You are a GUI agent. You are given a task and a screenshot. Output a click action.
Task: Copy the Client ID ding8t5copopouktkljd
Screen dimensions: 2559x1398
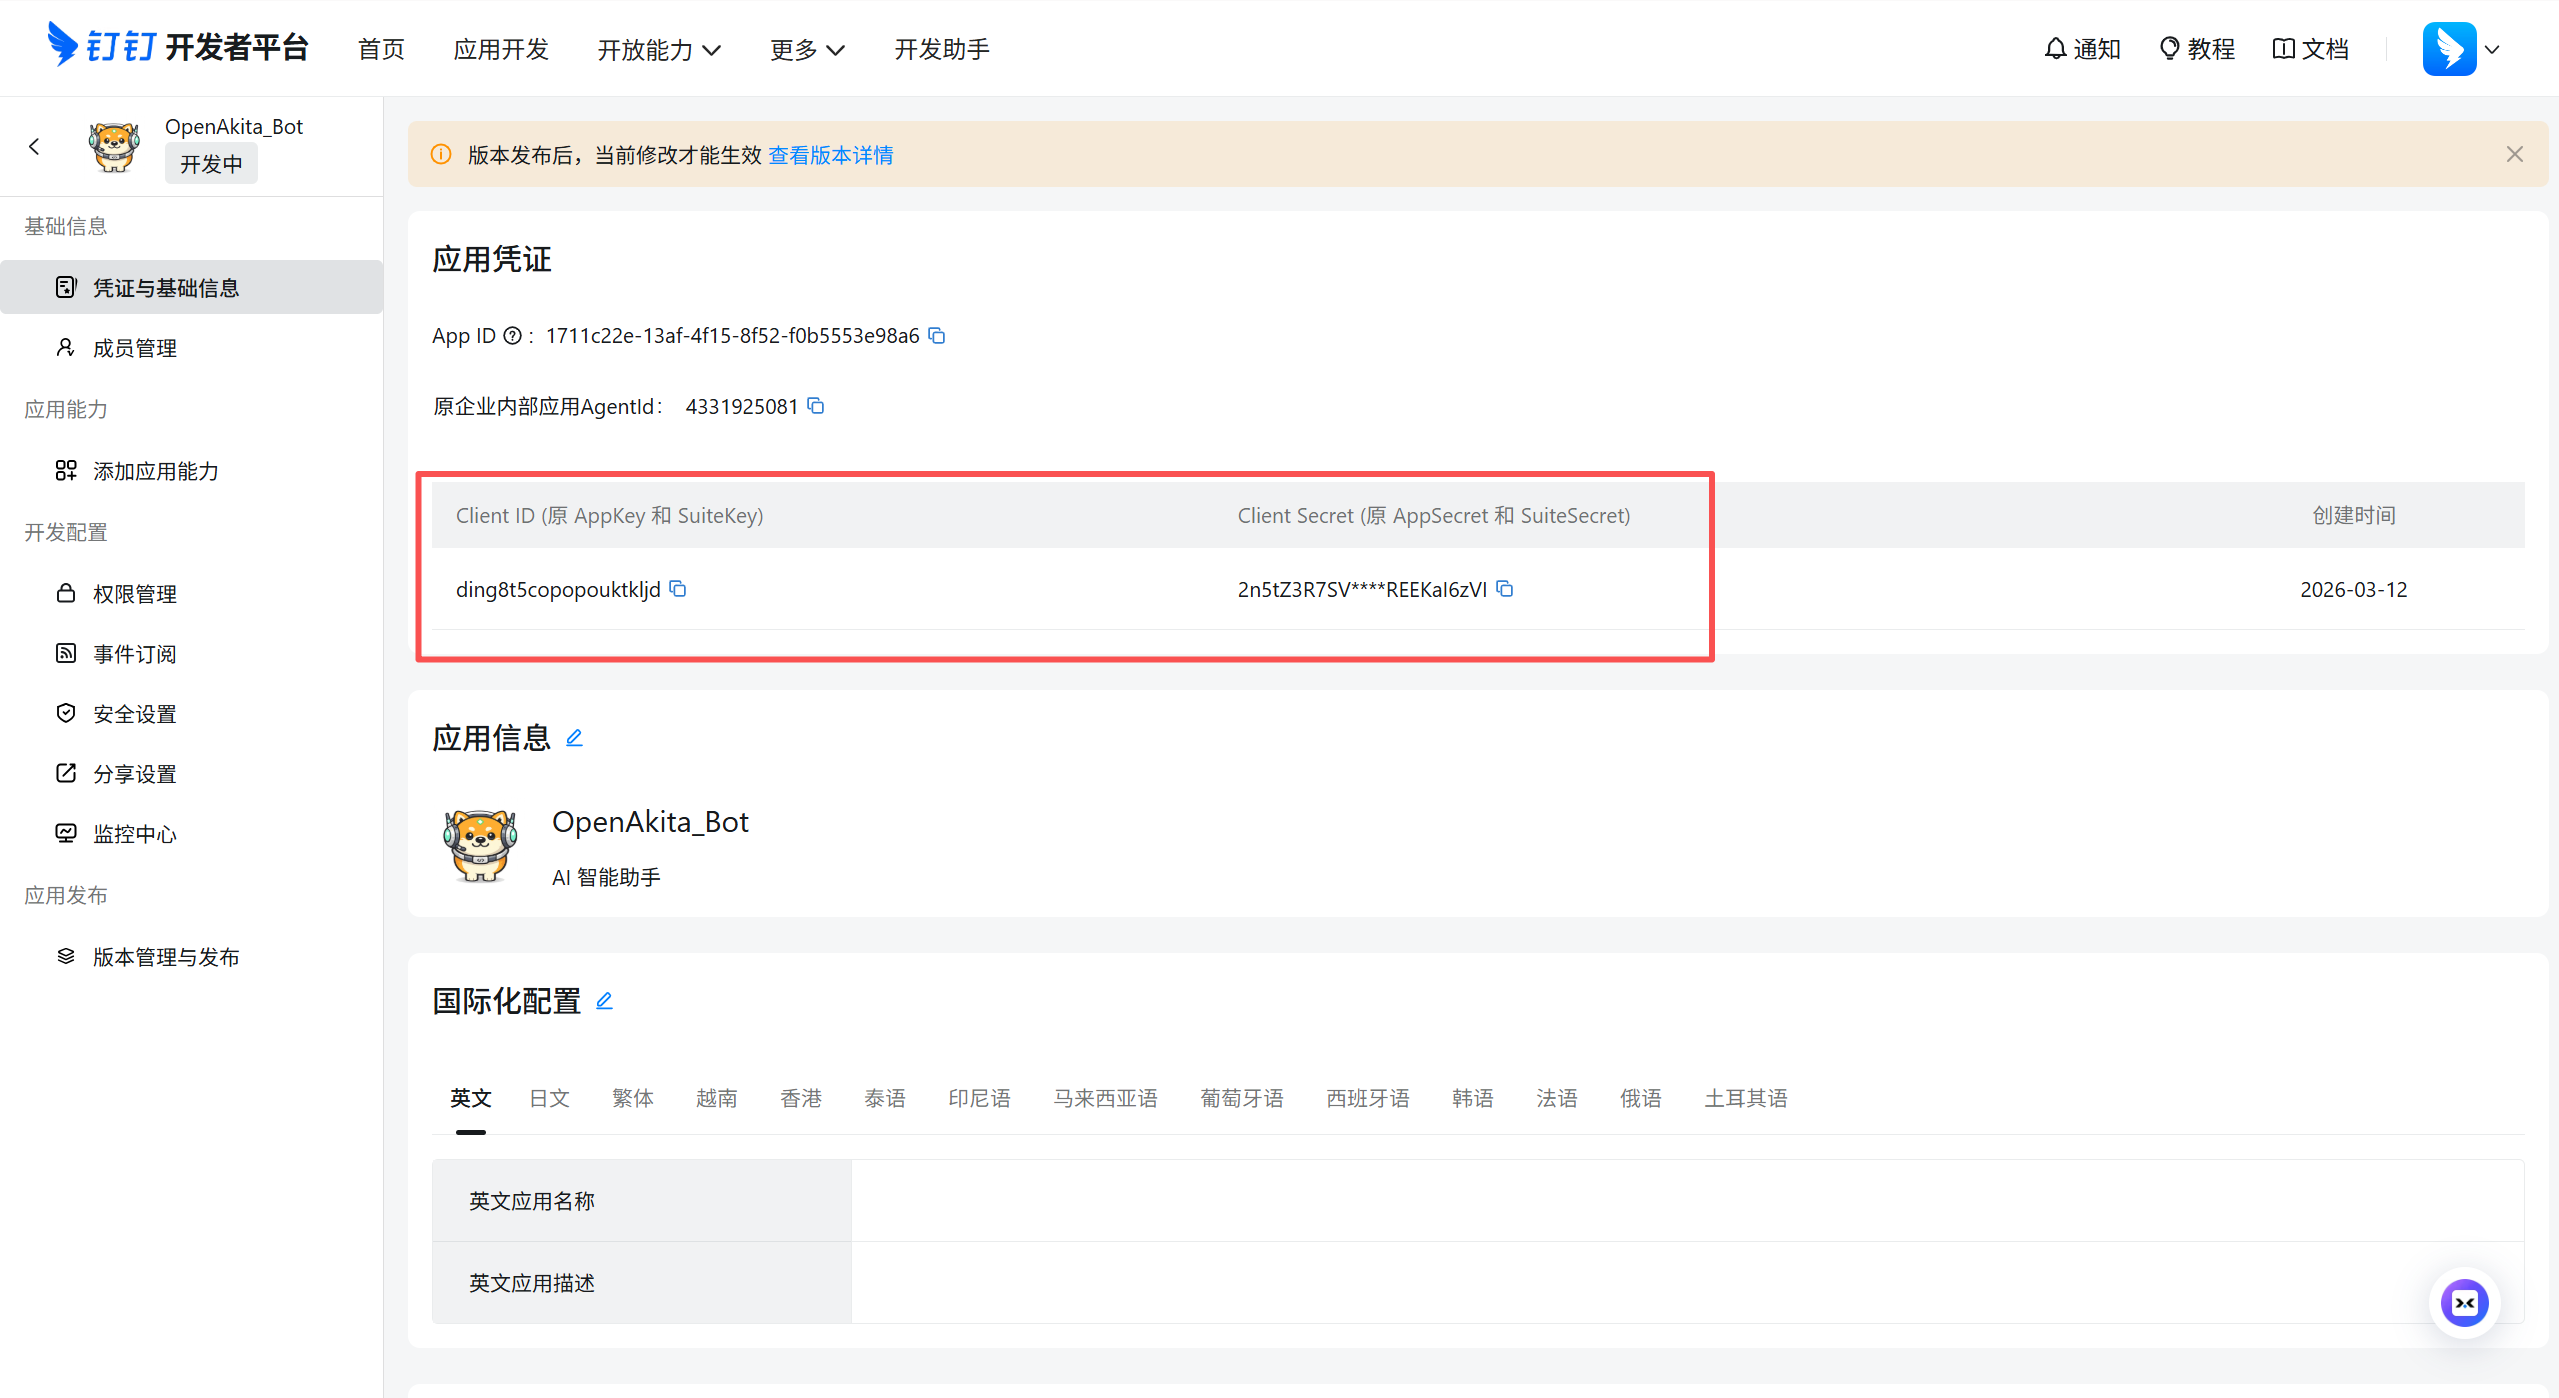click(678, 589)
